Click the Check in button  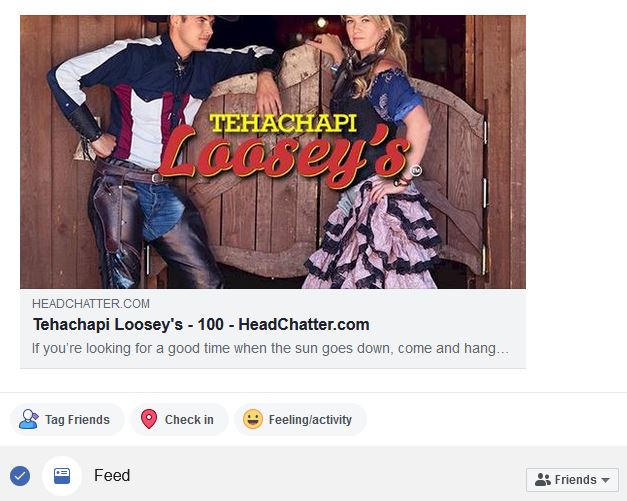pos(179,419)
